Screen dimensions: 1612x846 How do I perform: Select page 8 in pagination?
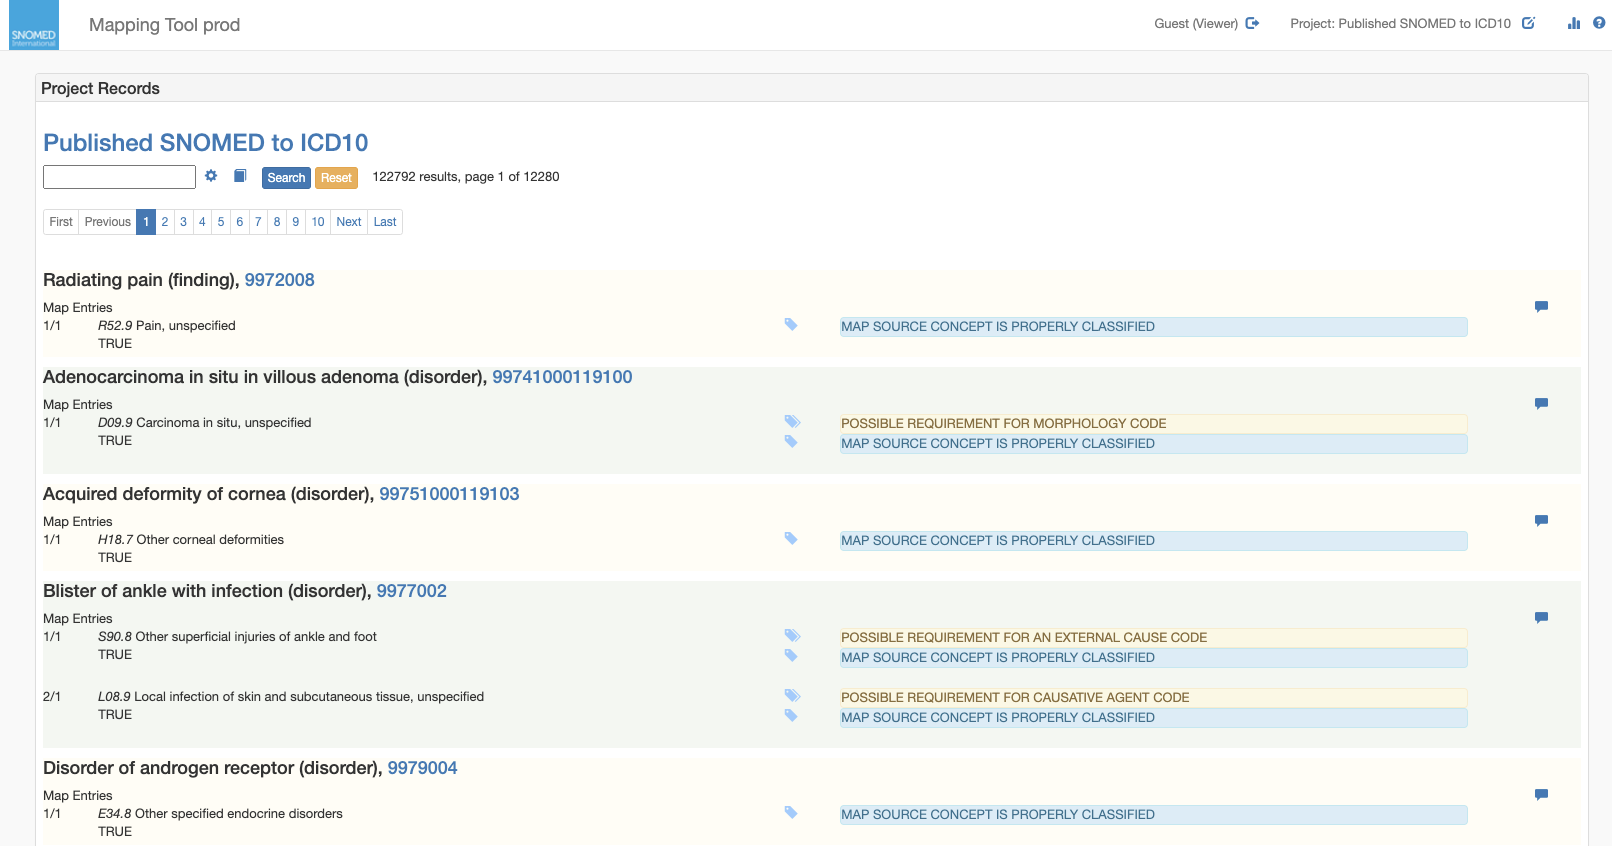click(277, 222)
